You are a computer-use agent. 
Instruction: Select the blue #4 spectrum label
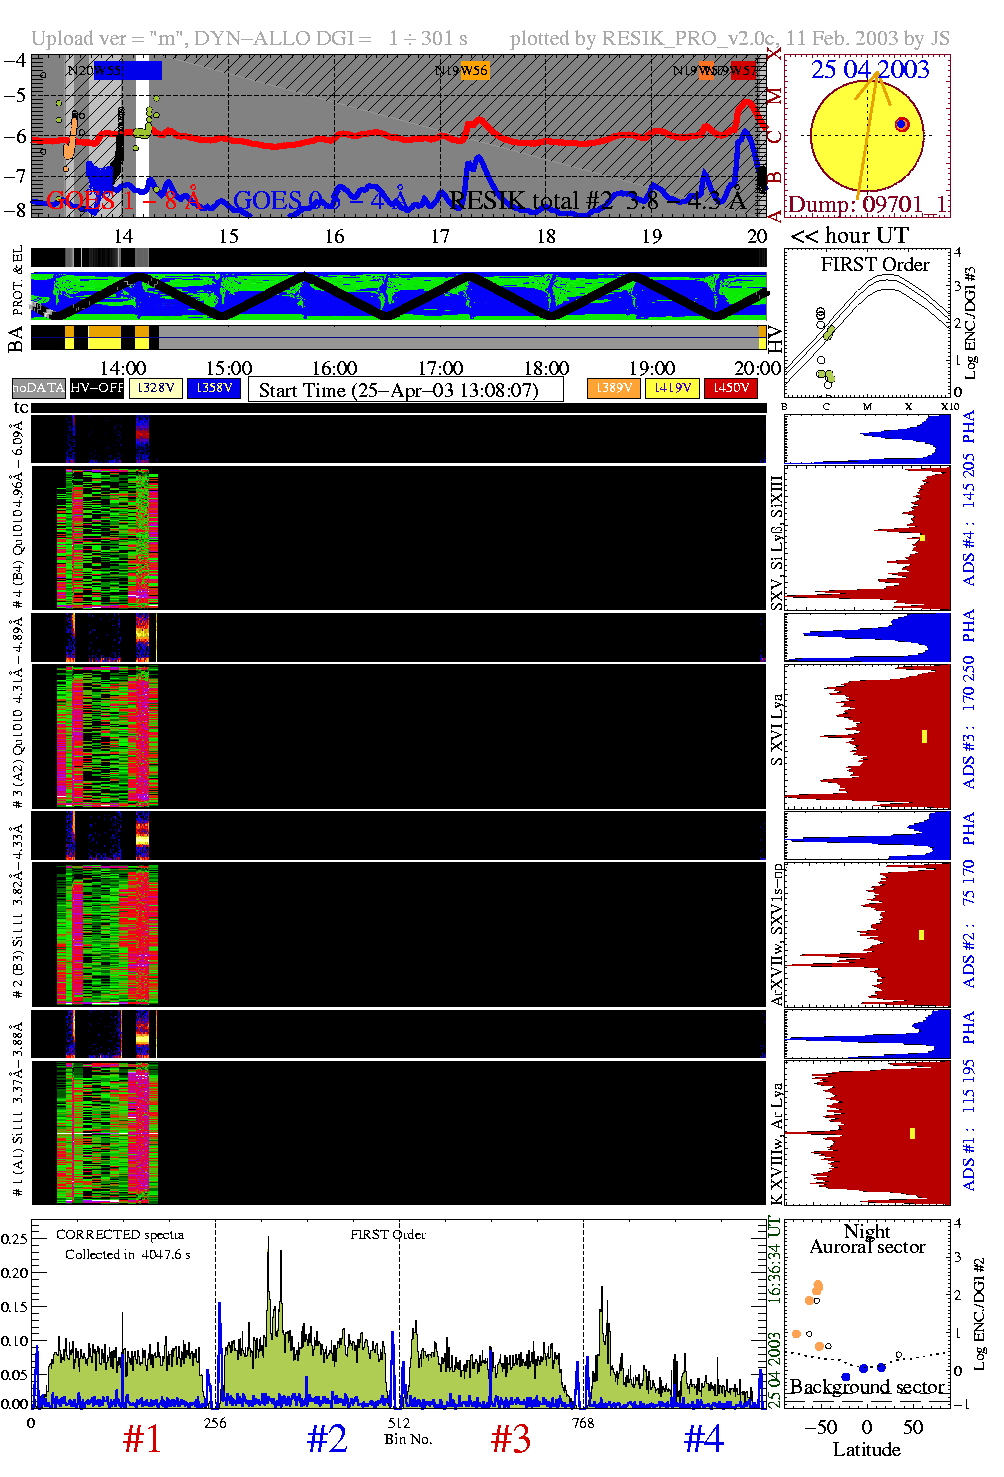point(703,1439)
